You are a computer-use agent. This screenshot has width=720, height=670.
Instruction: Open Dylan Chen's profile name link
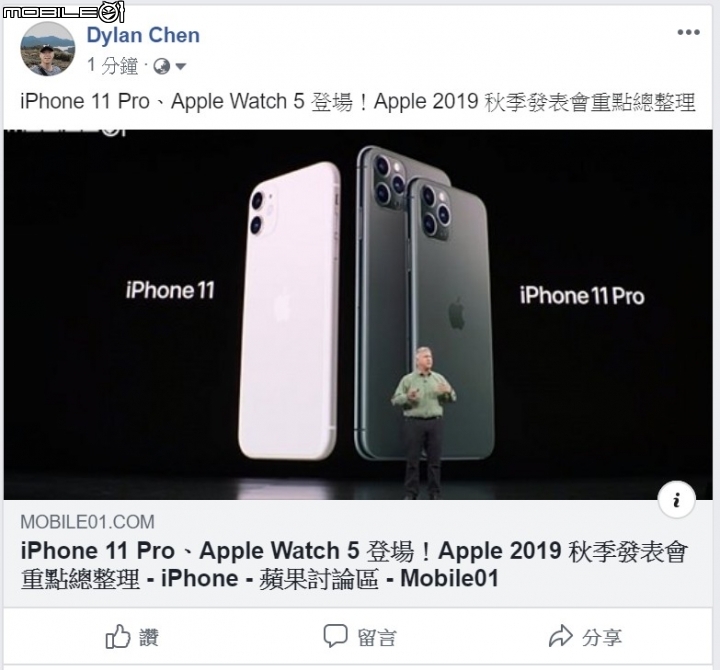143,35
